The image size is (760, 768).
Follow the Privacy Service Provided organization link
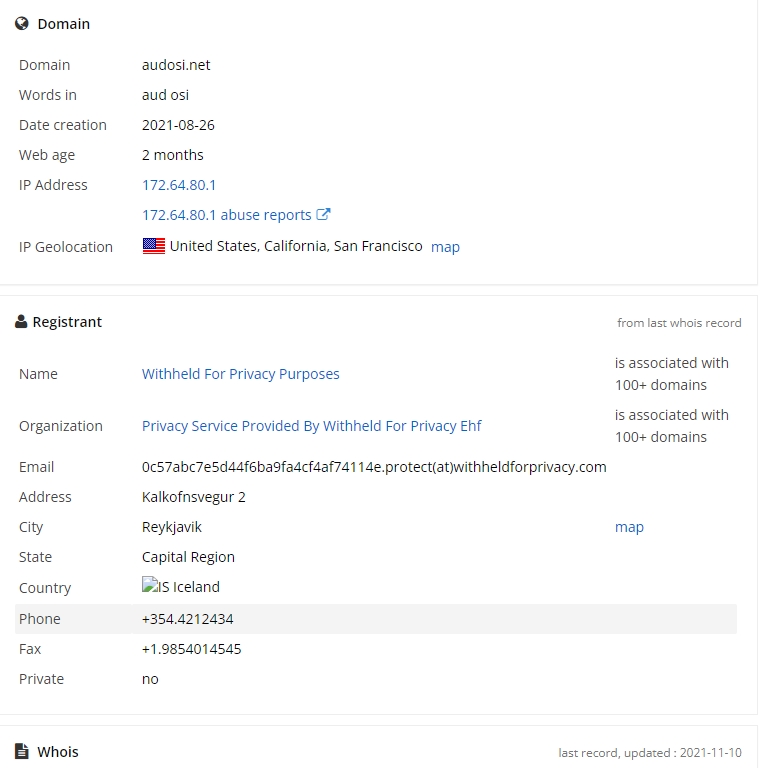[x=311, y=426]
